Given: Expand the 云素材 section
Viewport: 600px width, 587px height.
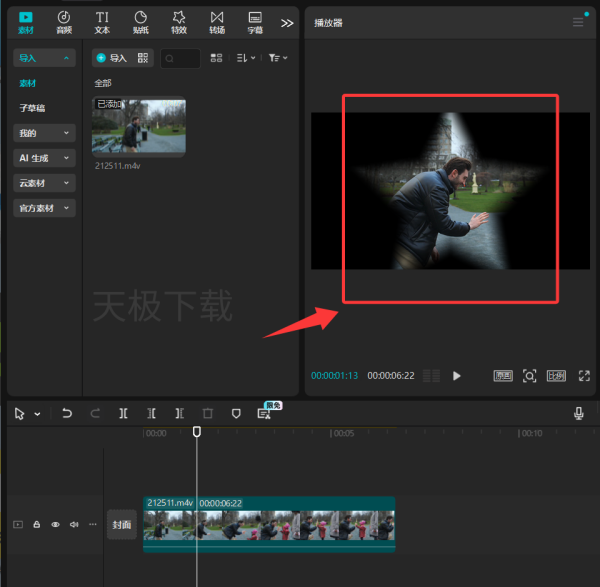Looking at the screenshot, I should (x=44, y=183).
